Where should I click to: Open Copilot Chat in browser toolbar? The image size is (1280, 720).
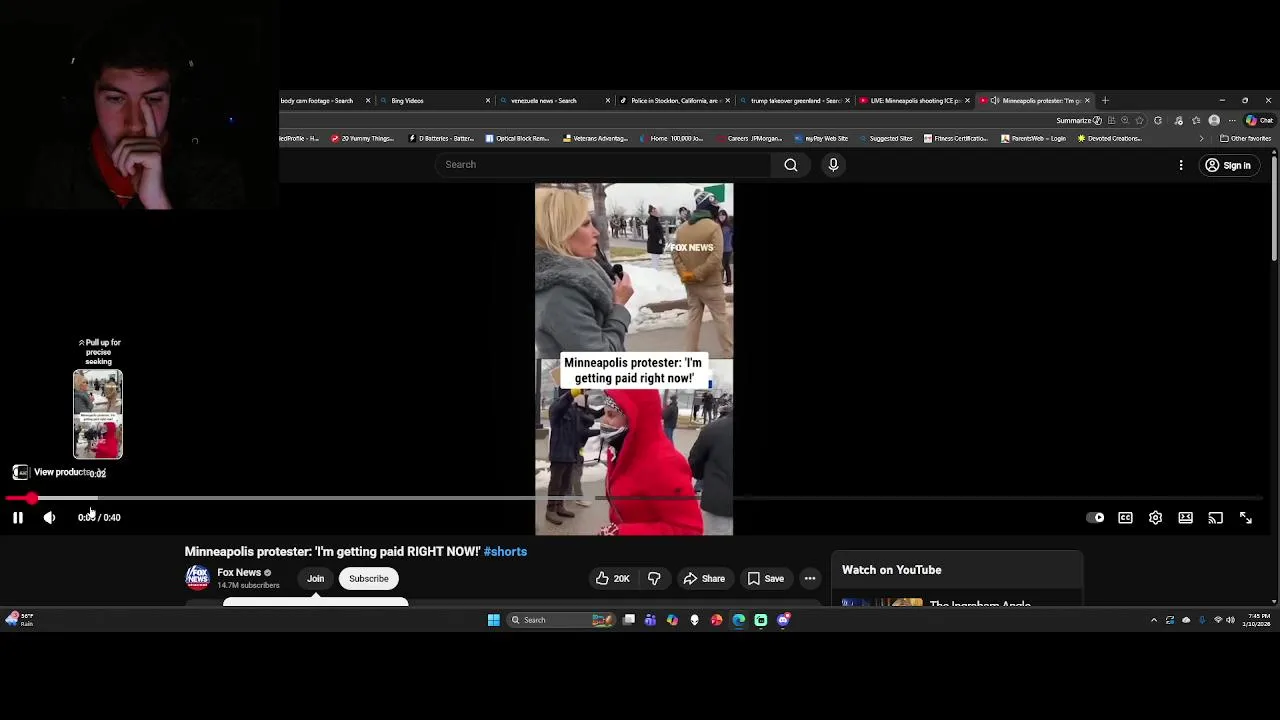(1259, 120)
